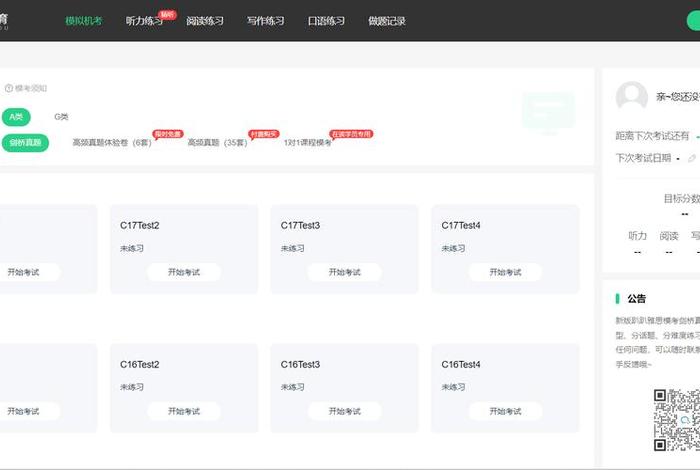Click the red badge above 1对1课程模考
The width and height of the screenshot is (700, 470).
(351, 134)
